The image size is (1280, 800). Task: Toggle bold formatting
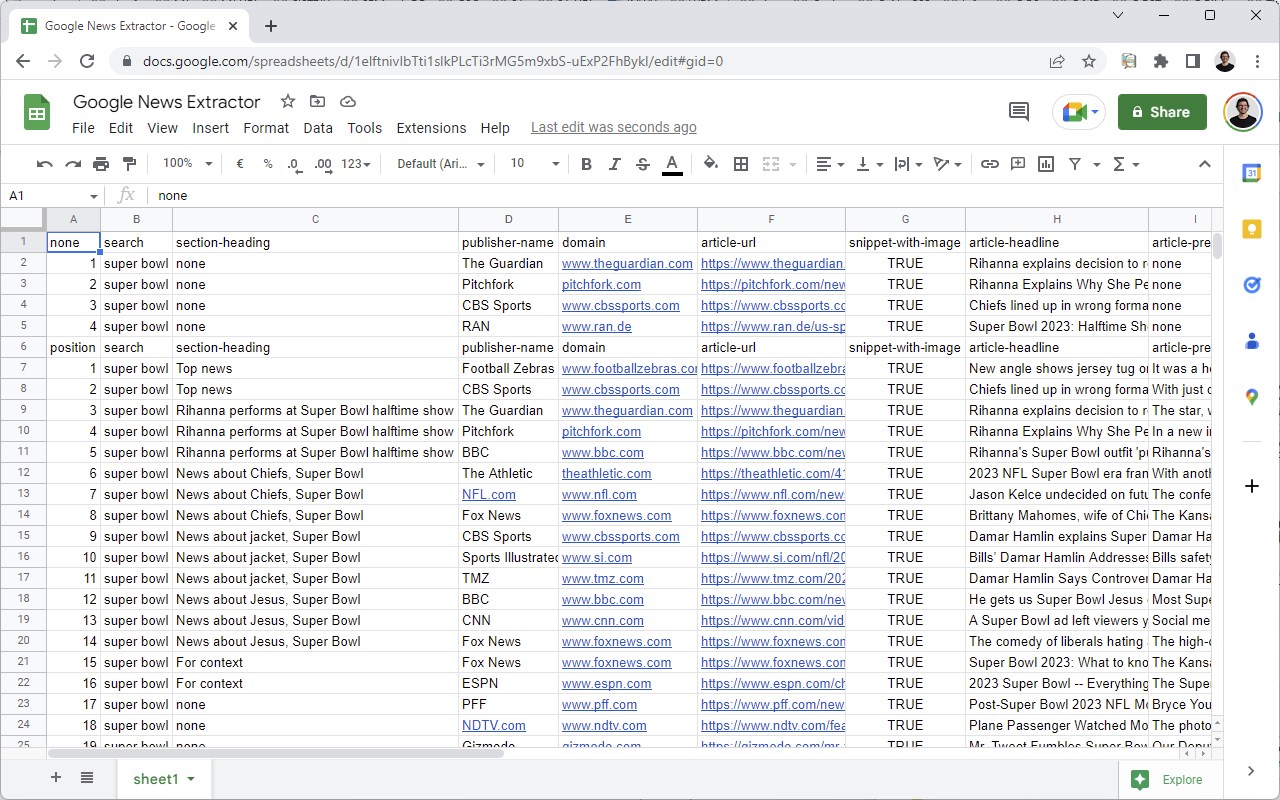[586, 164]
